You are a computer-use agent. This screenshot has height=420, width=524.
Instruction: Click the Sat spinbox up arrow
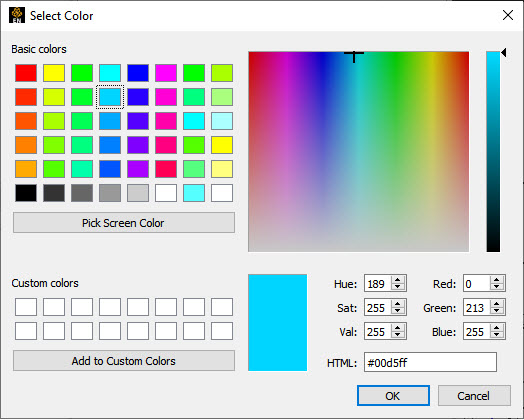(x=397, y=304)
